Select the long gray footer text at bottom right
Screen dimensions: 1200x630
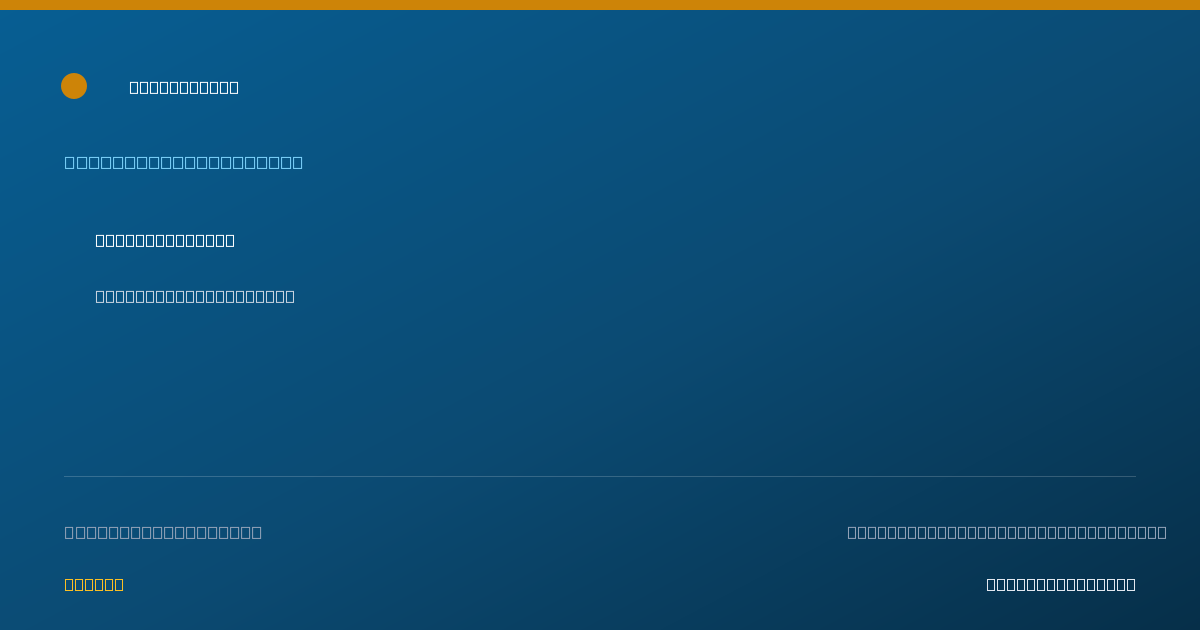point(1007,532)
